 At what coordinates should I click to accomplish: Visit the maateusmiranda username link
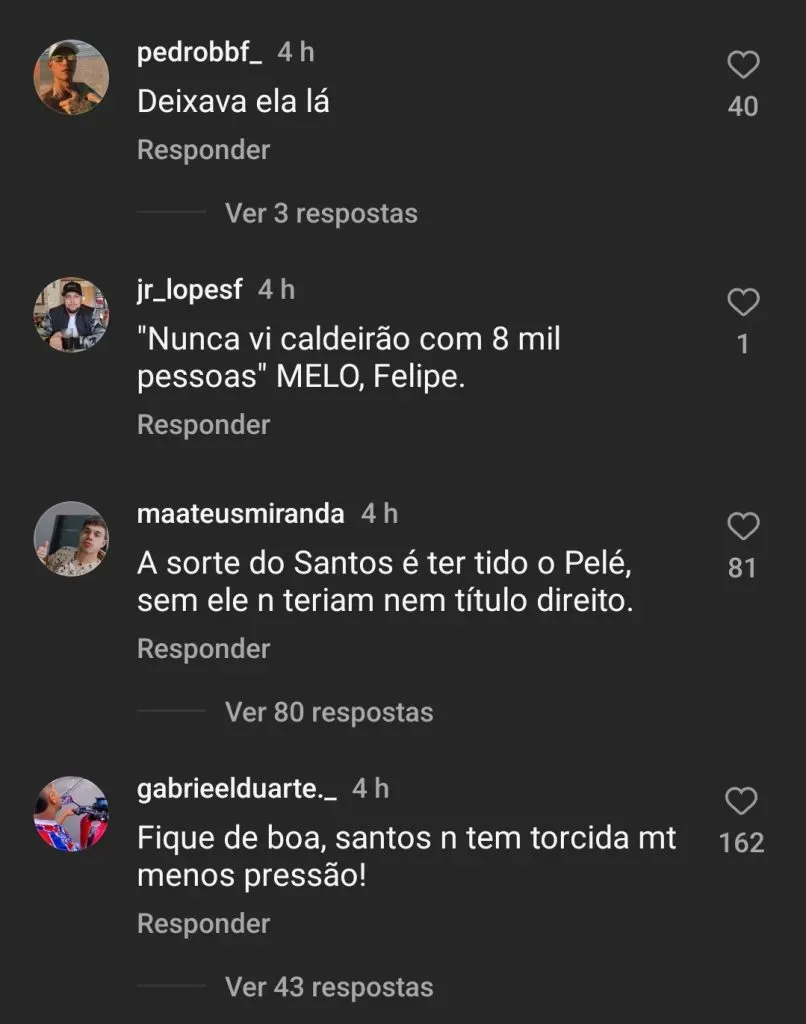point(240,514)
